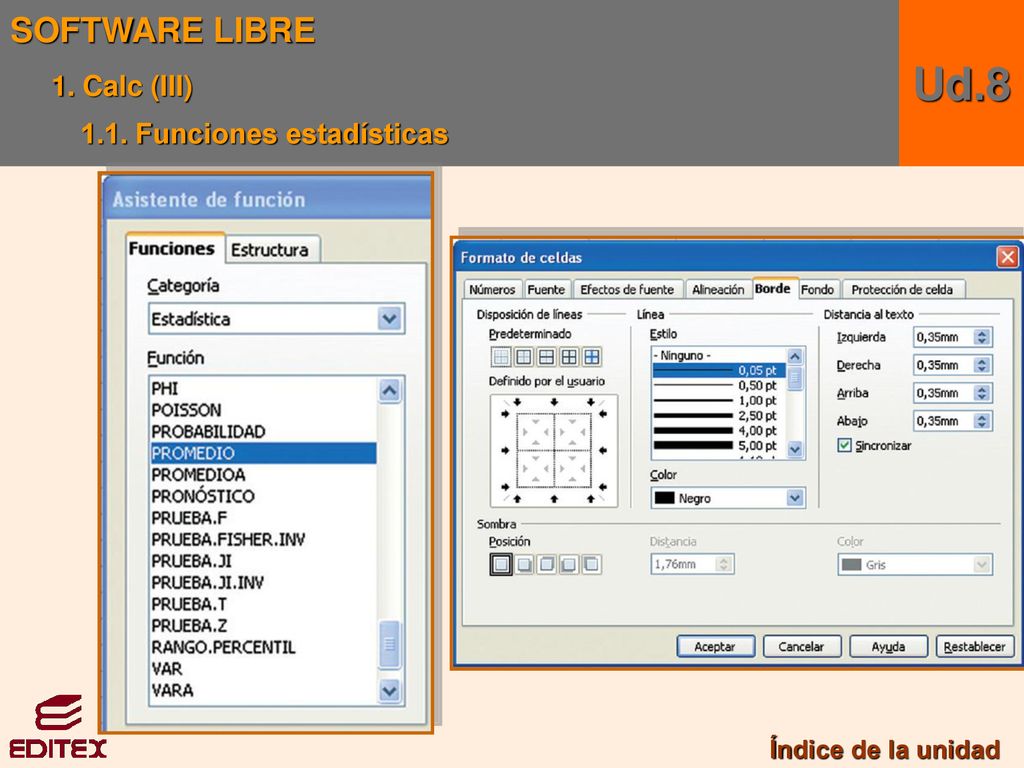1024x768 pixels.
Task: Click the line style list scroll-up arrow
Action: (x=795, y=356)
